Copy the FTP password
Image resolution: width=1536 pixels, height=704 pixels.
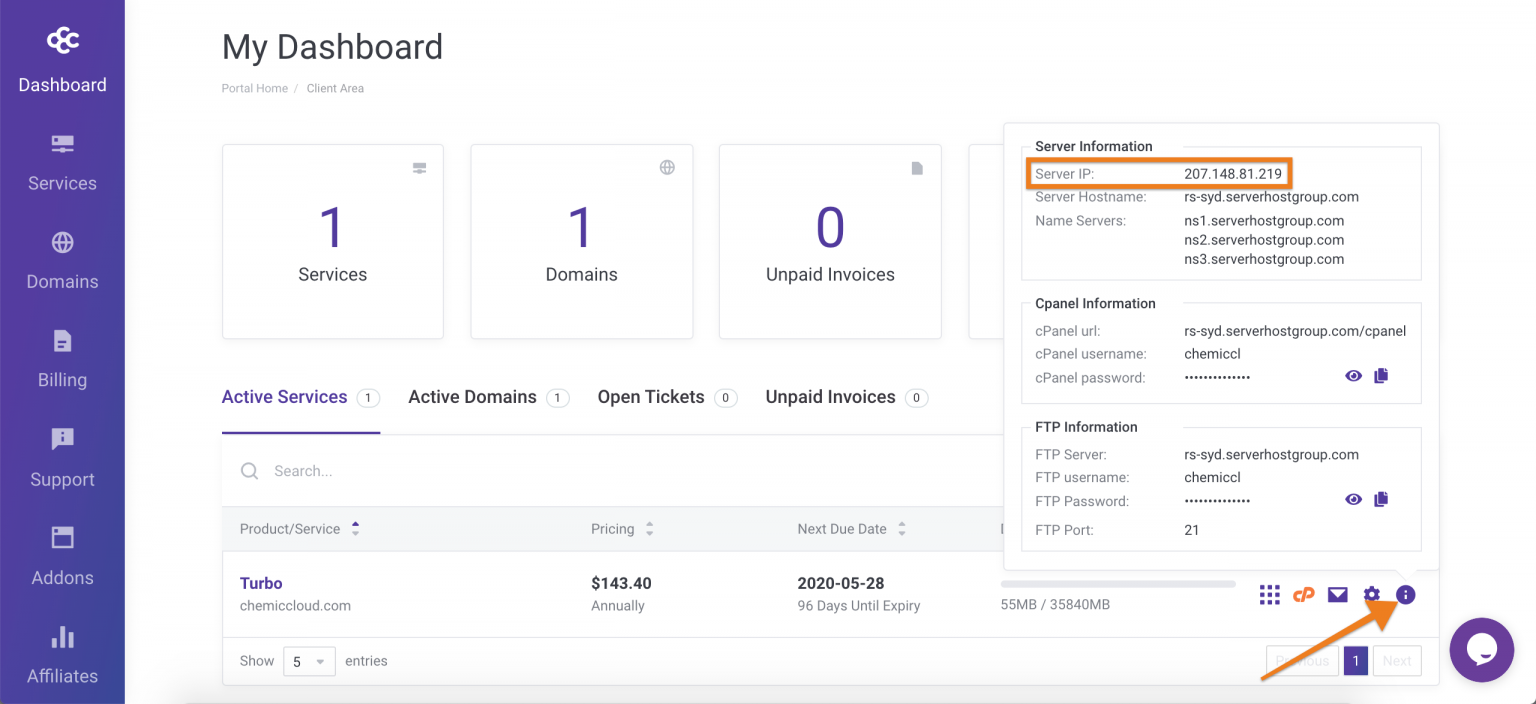point(1381,499)
